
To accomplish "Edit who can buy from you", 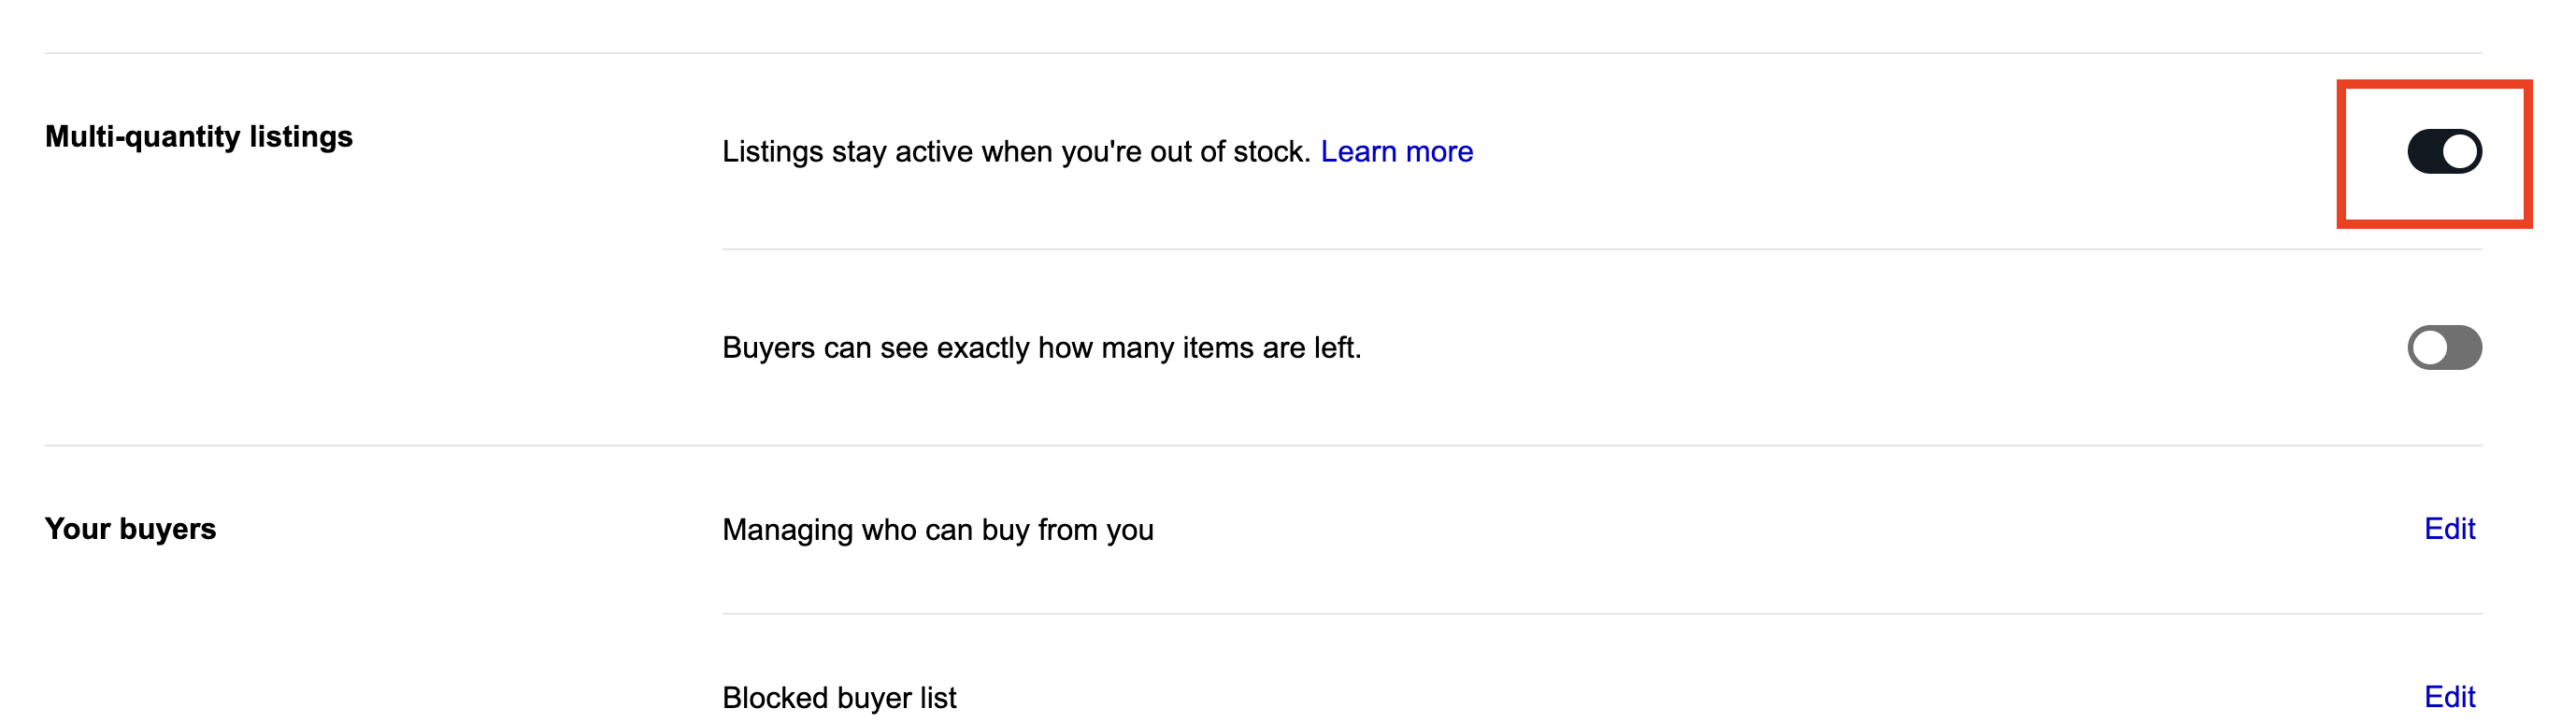I will [x=2448, y=528].
